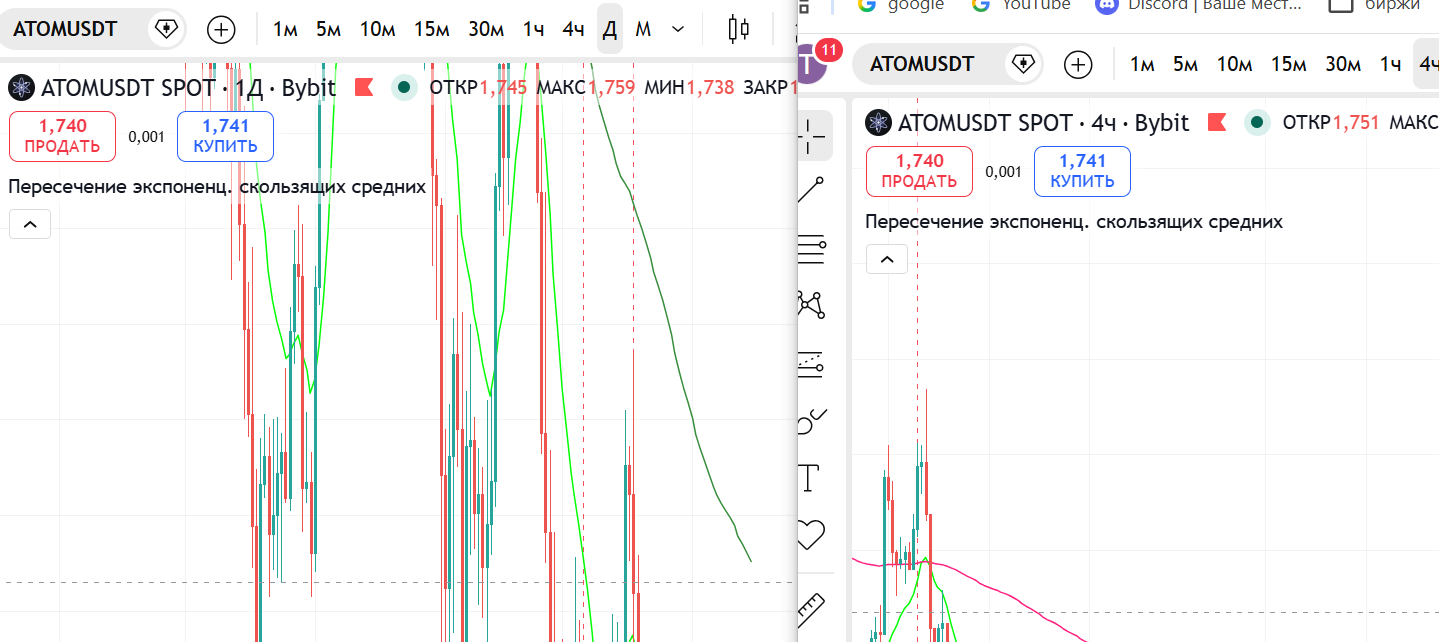This screenshot has height=642, width=1439.
Task: Select EMA cross indicator label in right window
Action: click(x=1074, y=222)
